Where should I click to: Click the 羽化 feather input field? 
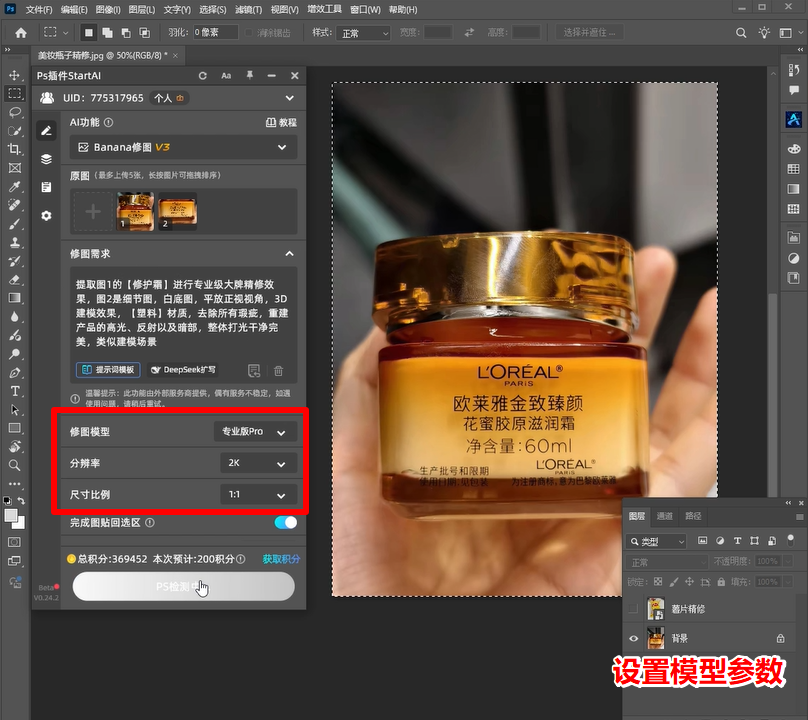coord(215,32)
